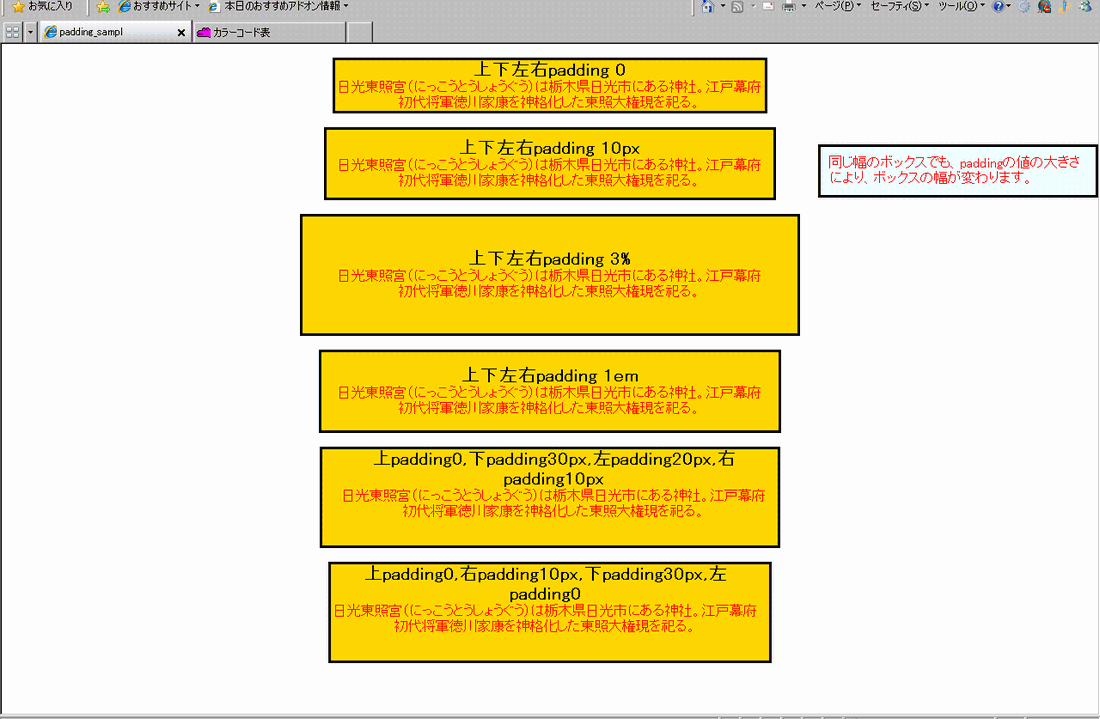The width and height of the screenshot is (1100, 719).
Task: Click the 上下左右padding 1em heading
Action: [x=549, y=376]
